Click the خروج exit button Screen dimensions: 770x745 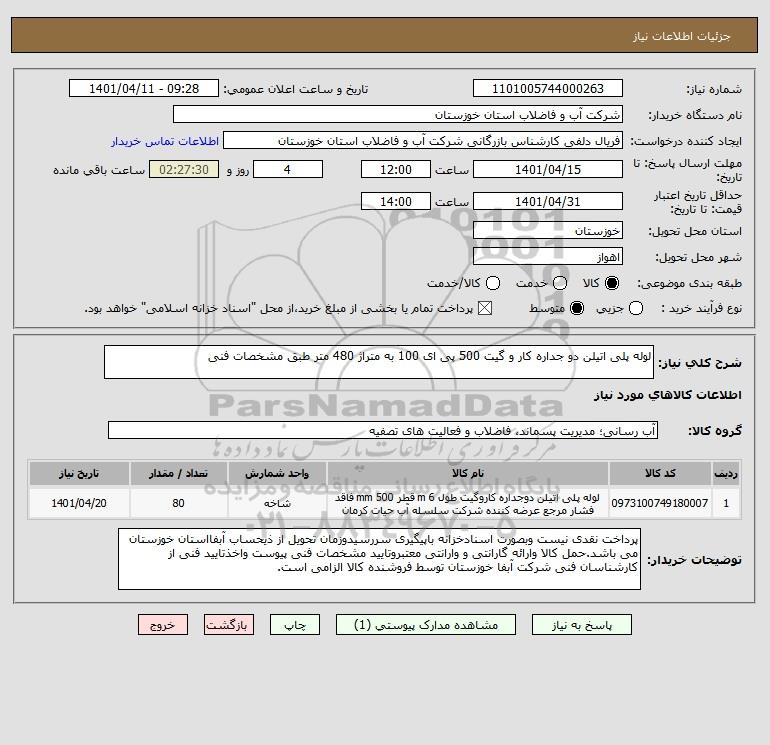tap(163, 625)
